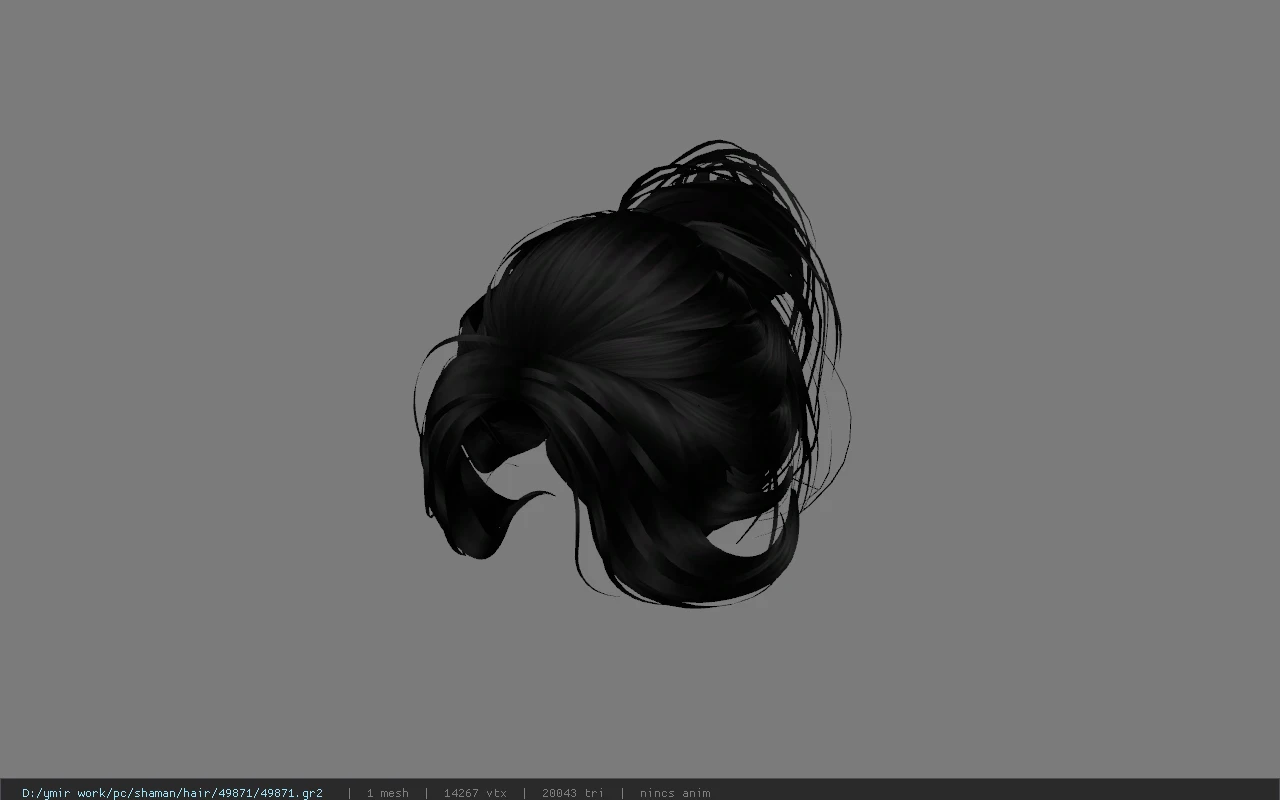Click the '20043 tri' triangle count
This screenshot has height=800, width=1280.
572,793
